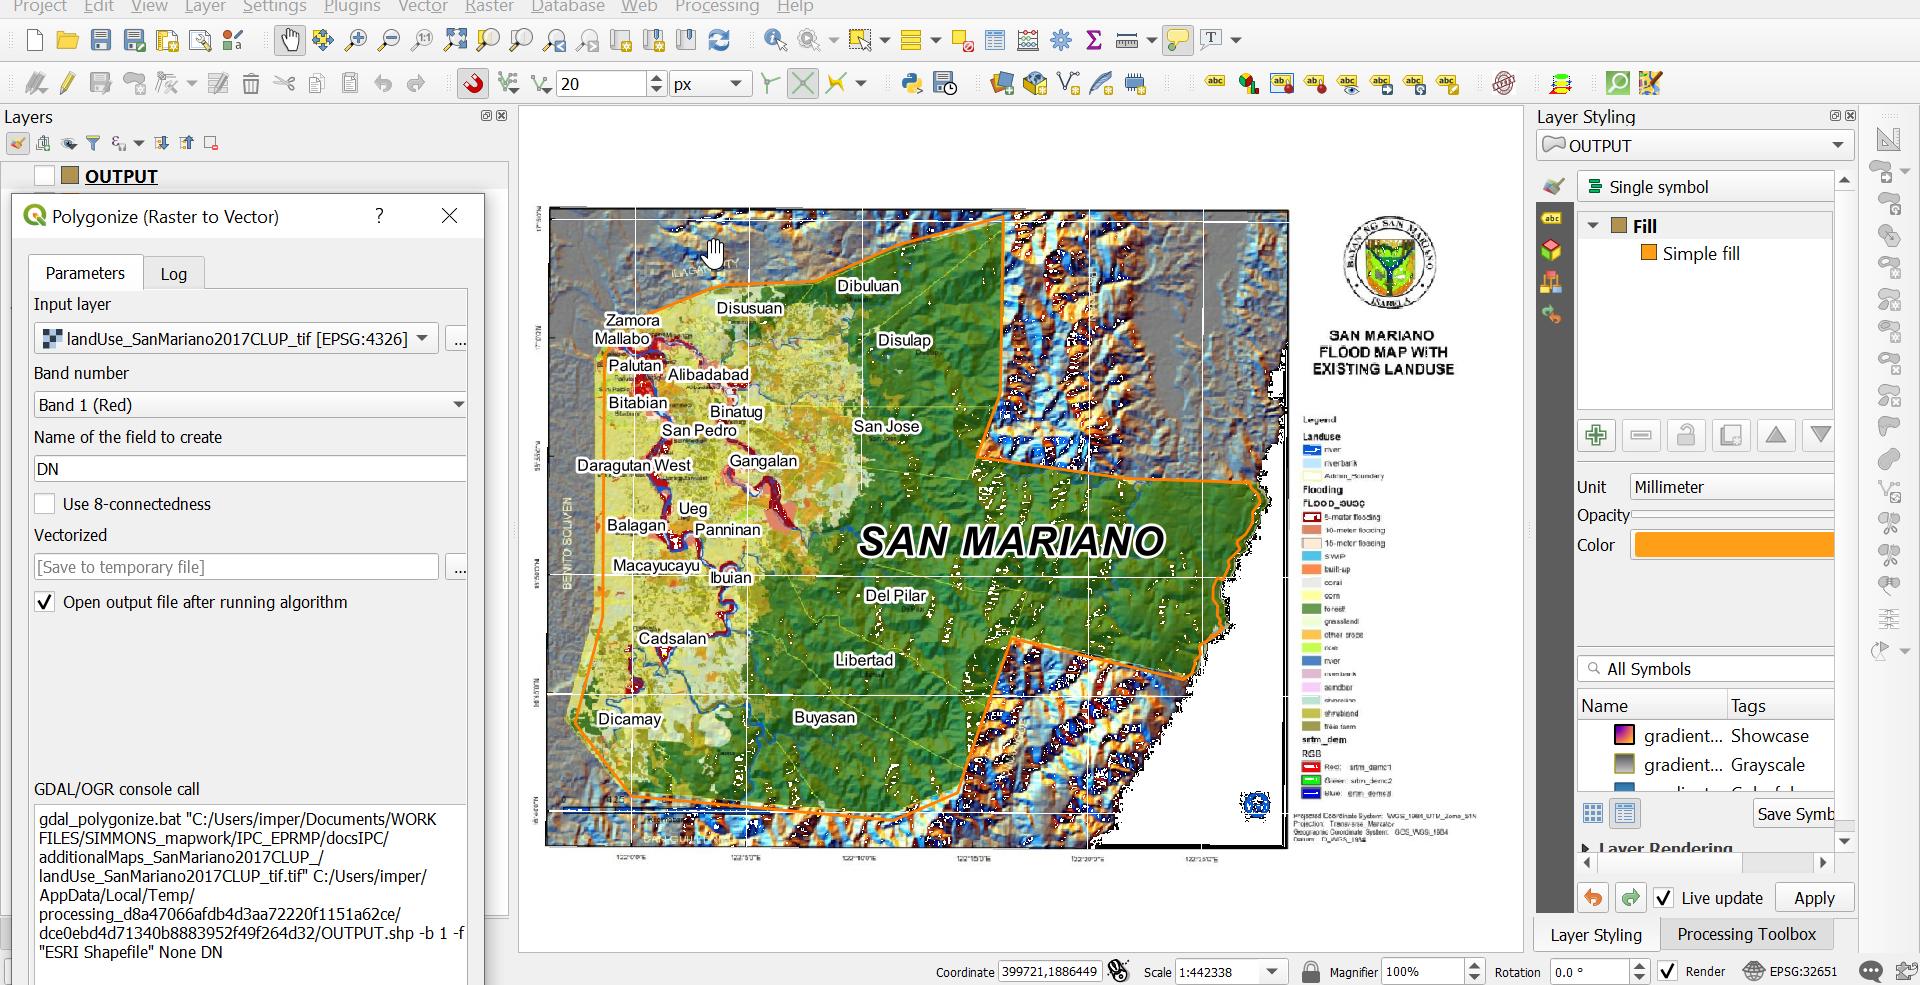1920x985 pixels.
Task: Uncheck Open output file after running algorithm
Action: tap(45, 602)
